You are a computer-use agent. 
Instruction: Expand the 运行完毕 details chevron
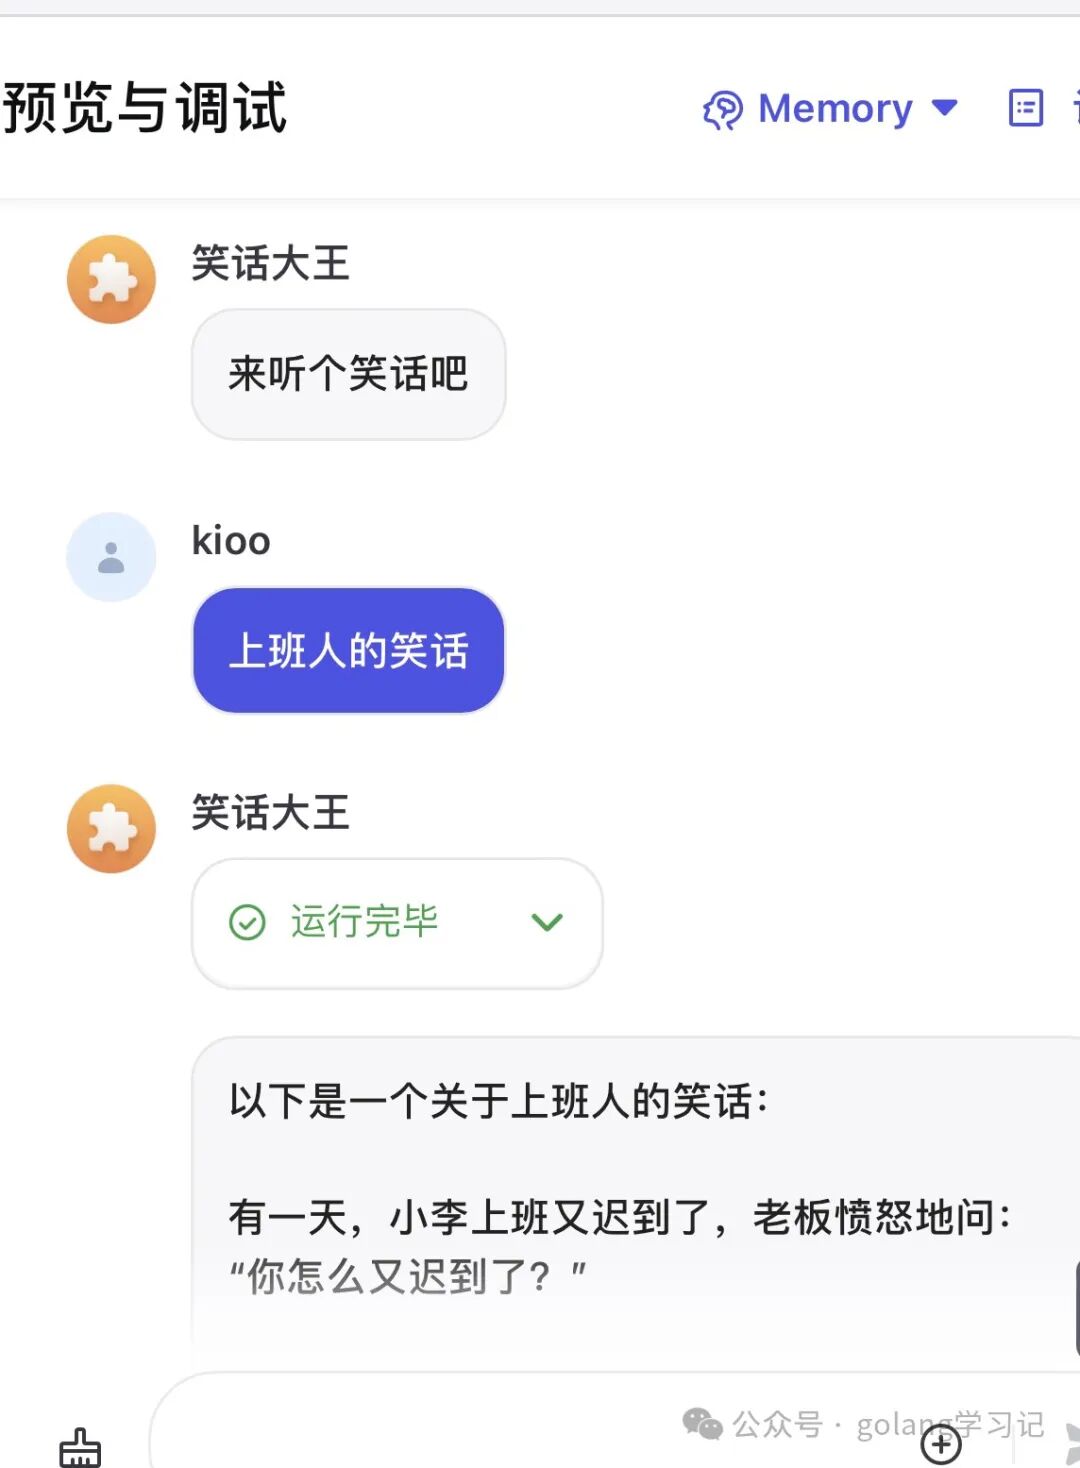click(x=547, y=922)
